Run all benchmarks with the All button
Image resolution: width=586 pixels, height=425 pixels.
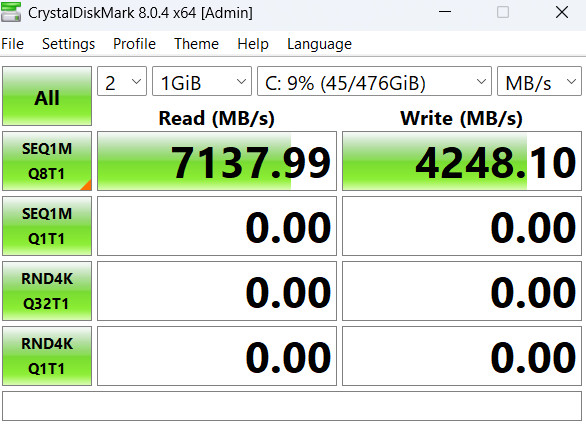coord(47,96)
